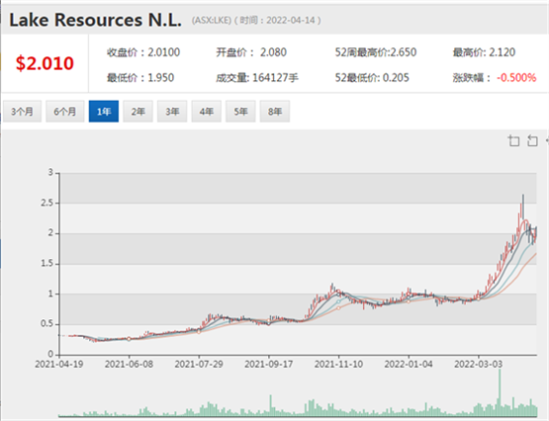Click the candlestick peak near 2.65
549x421 pixels.
[x=523, y=207]
